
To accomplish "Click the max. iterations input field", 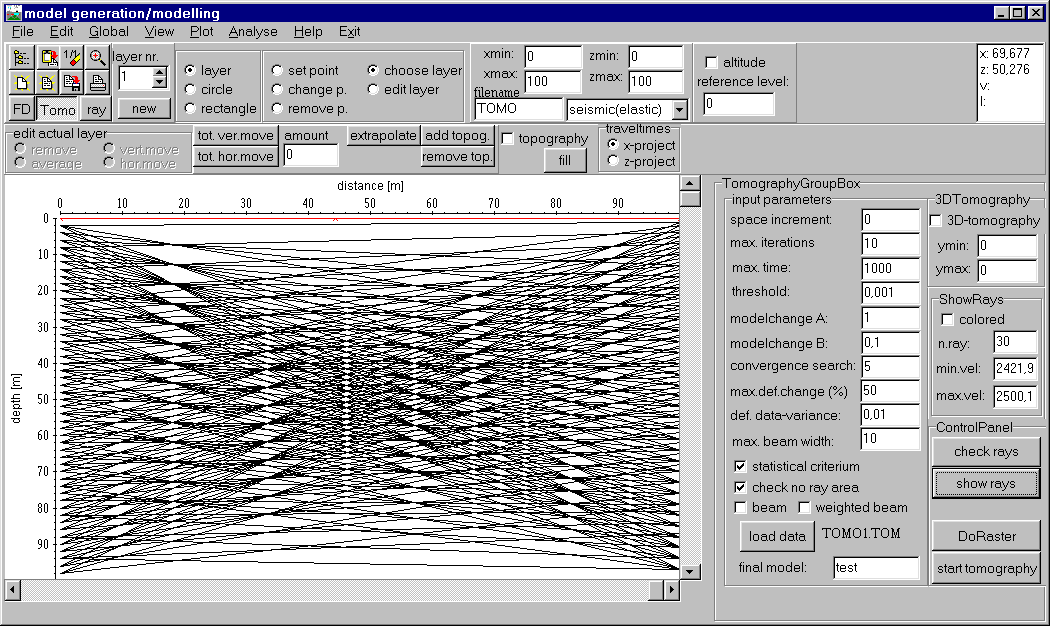I will (890, 243).
